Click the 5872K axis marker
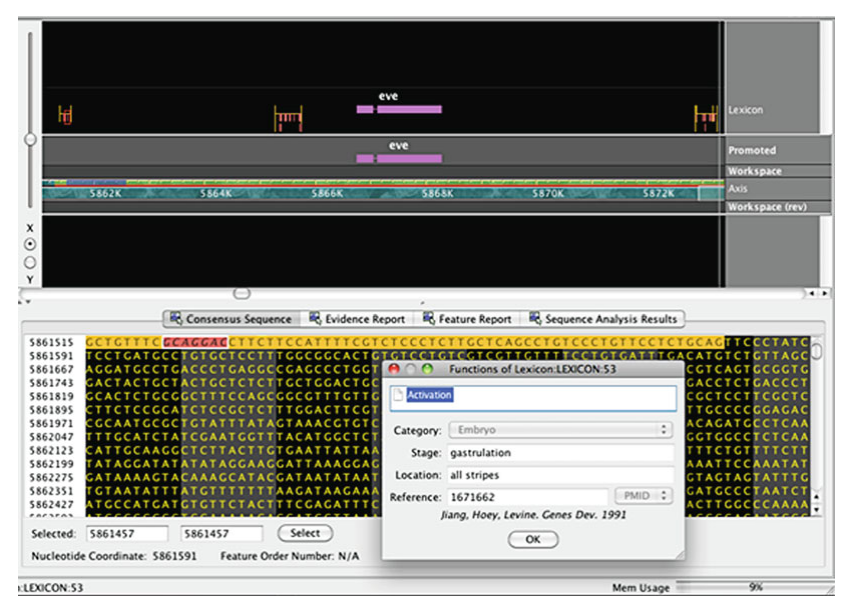 click(x=659, y=193)
